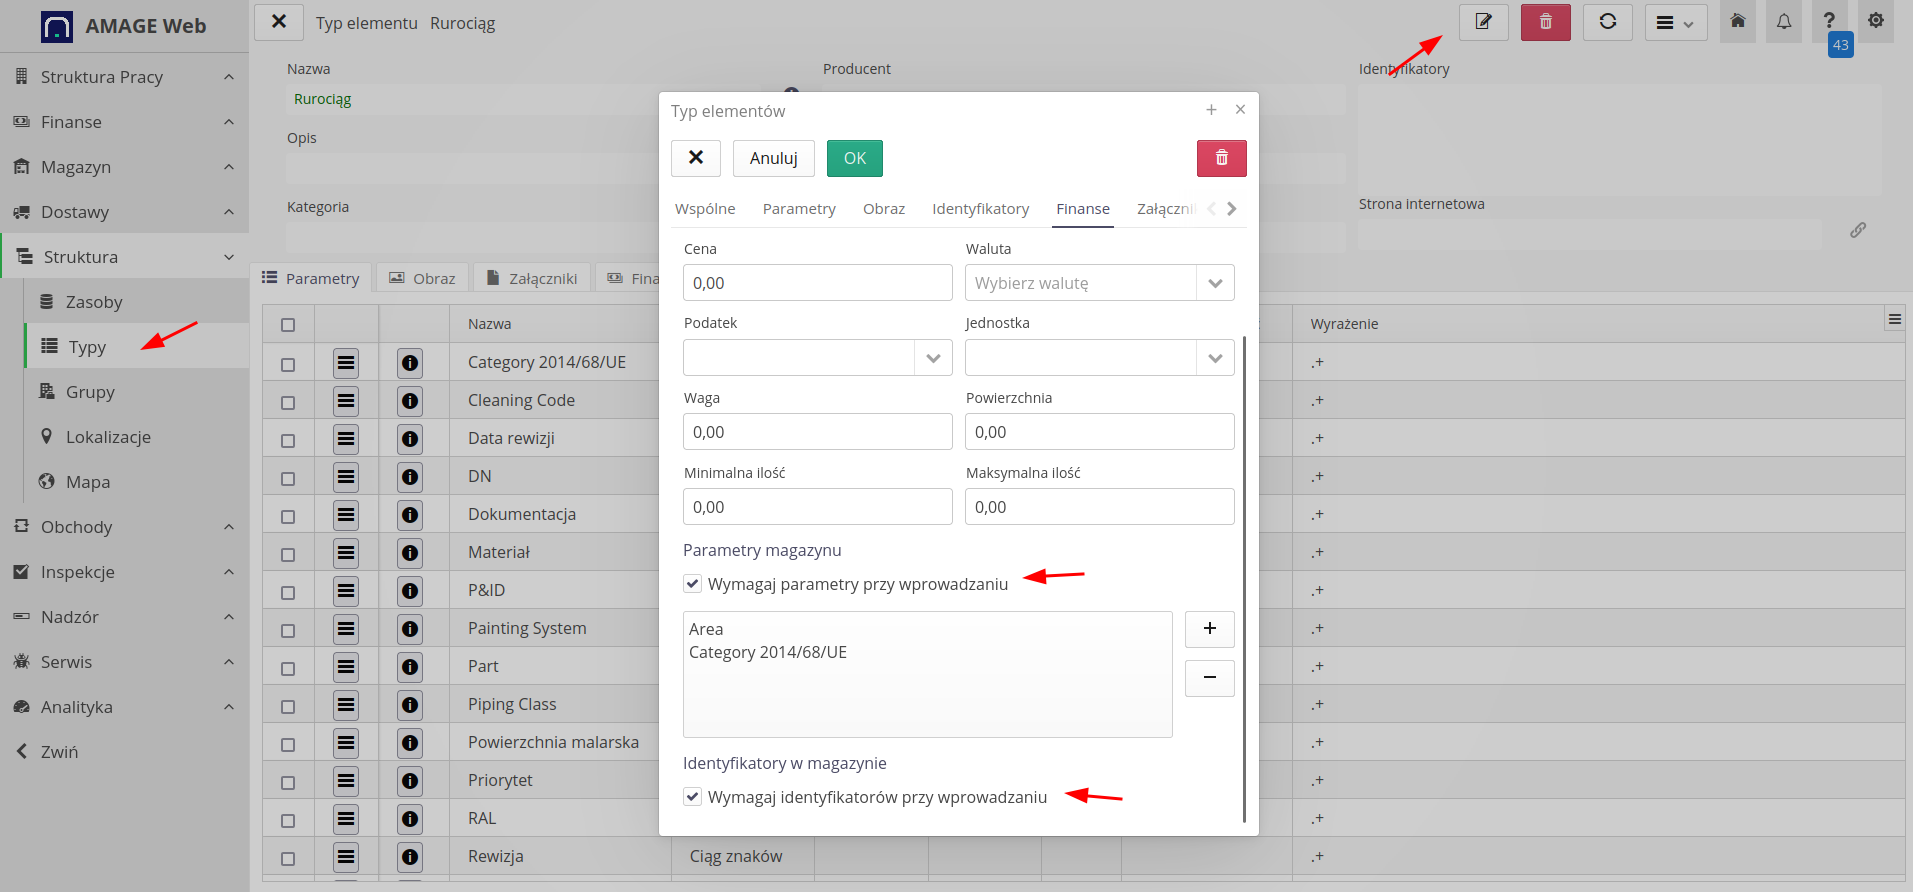1913x892 pixels.
Task: Click the edit pencil icon in top toolbar
Action: [x=1483, y=22]
